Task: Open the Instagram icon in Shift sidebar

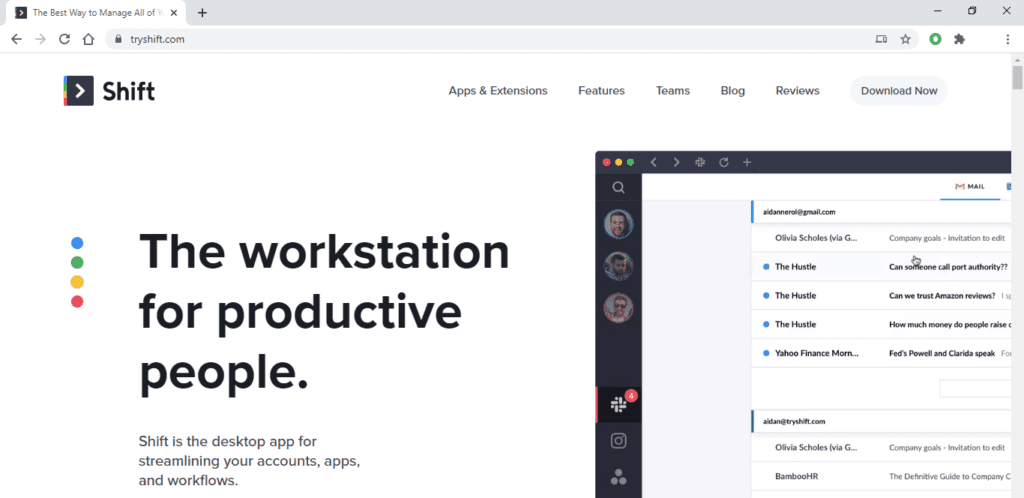Action: [618, 441]
